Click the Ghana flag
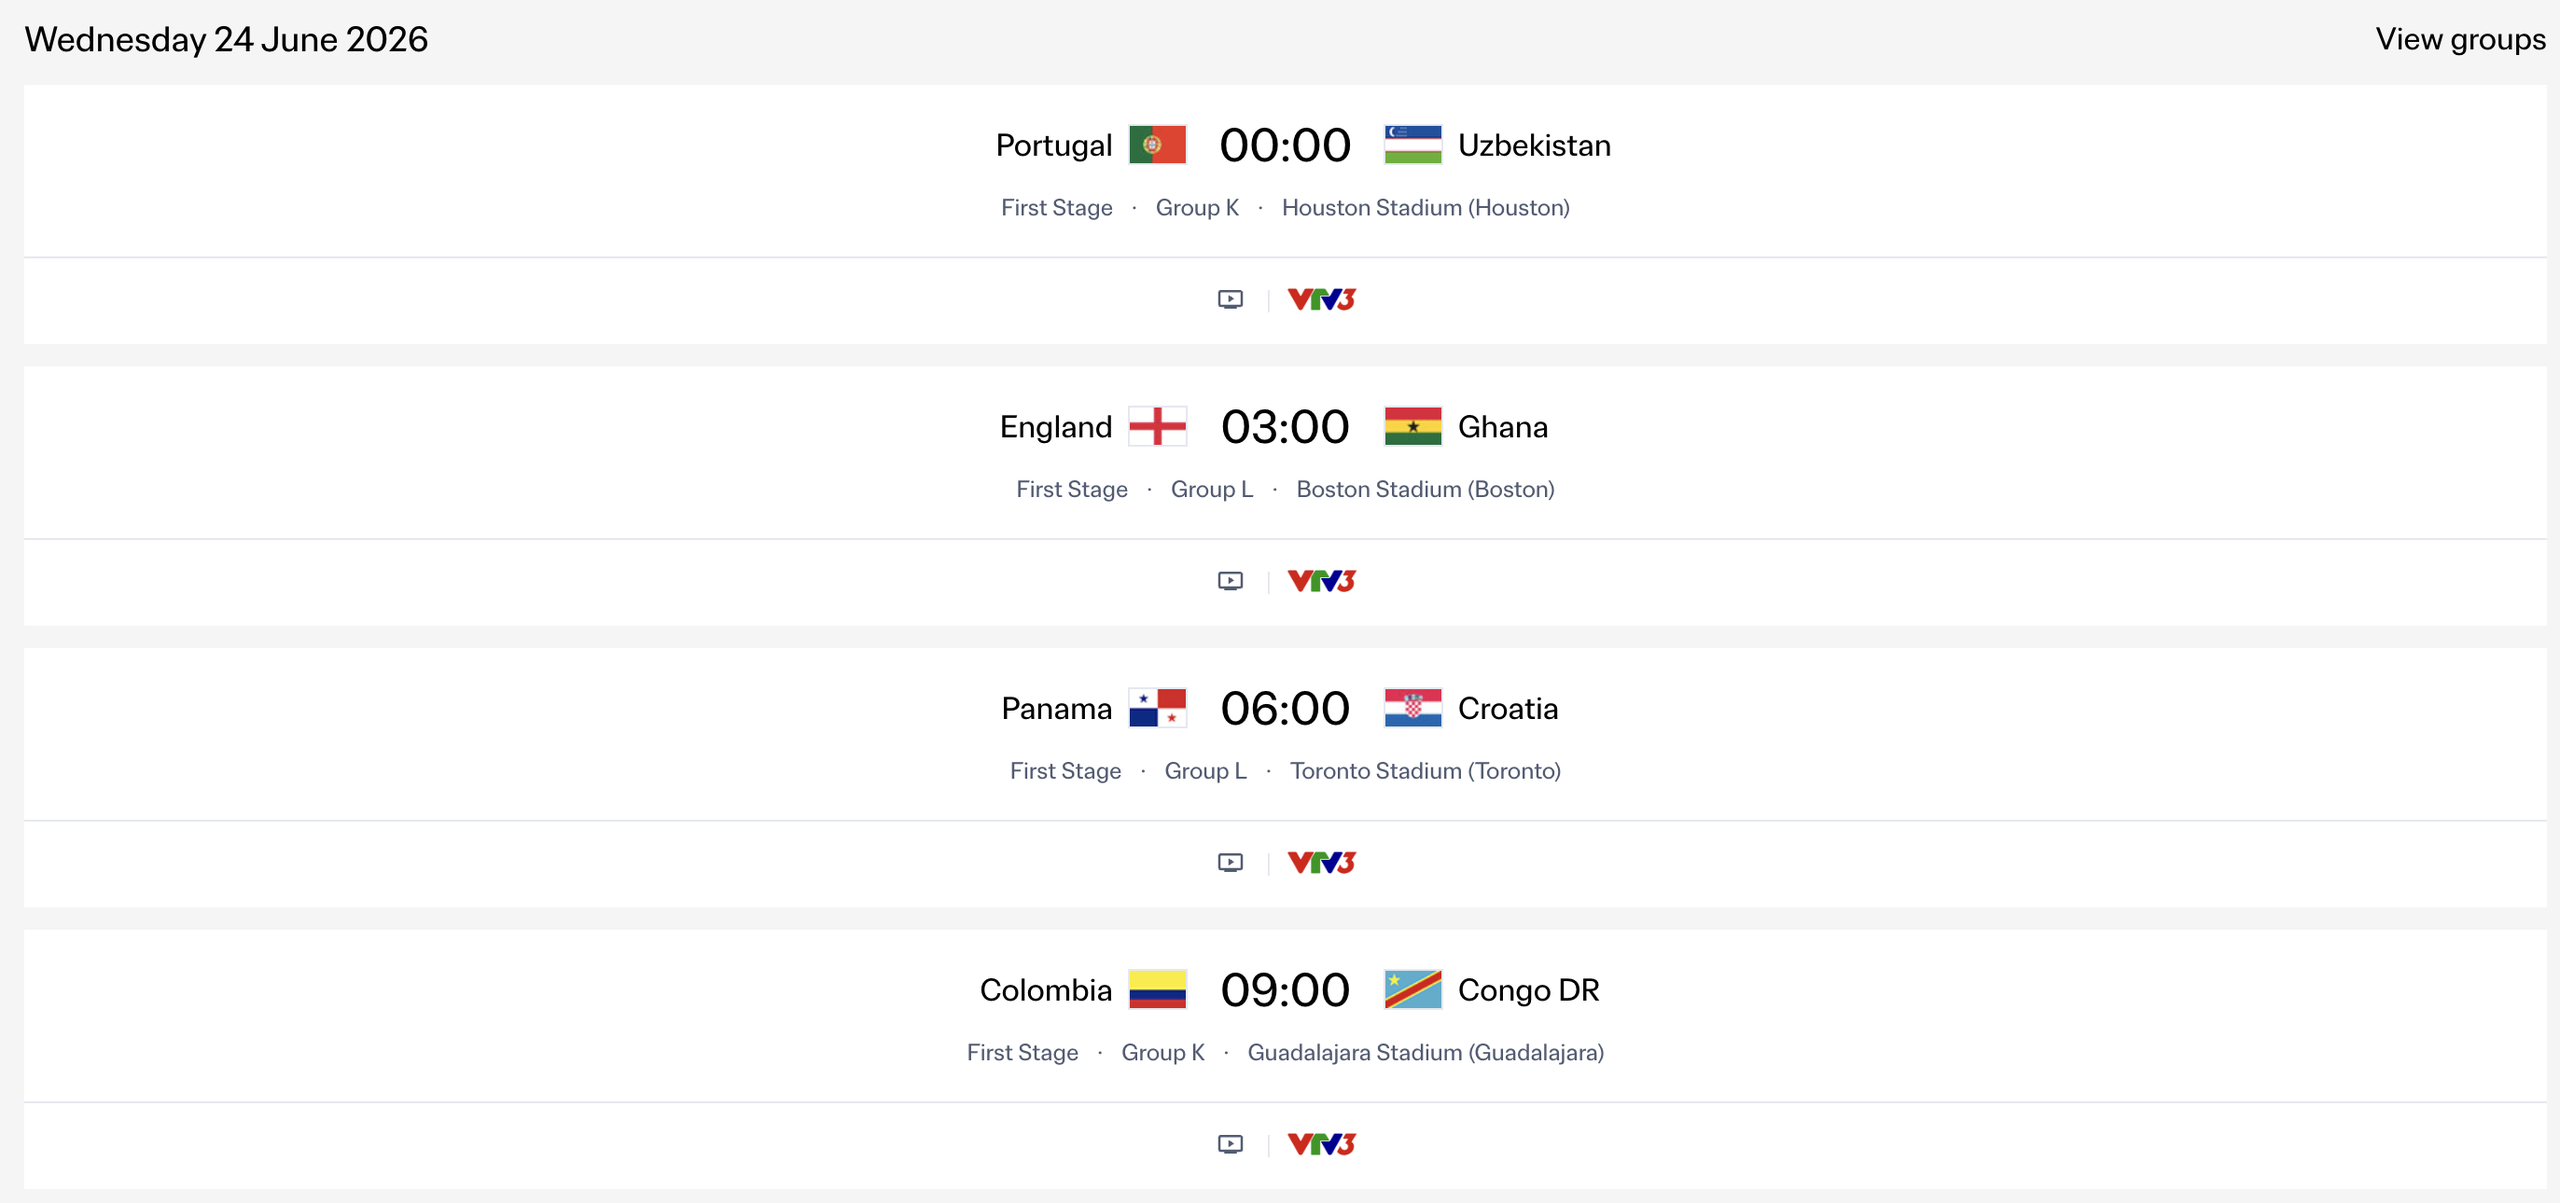The height and width of the screenshot is (1203, 2560). (x=1412, y=426)
